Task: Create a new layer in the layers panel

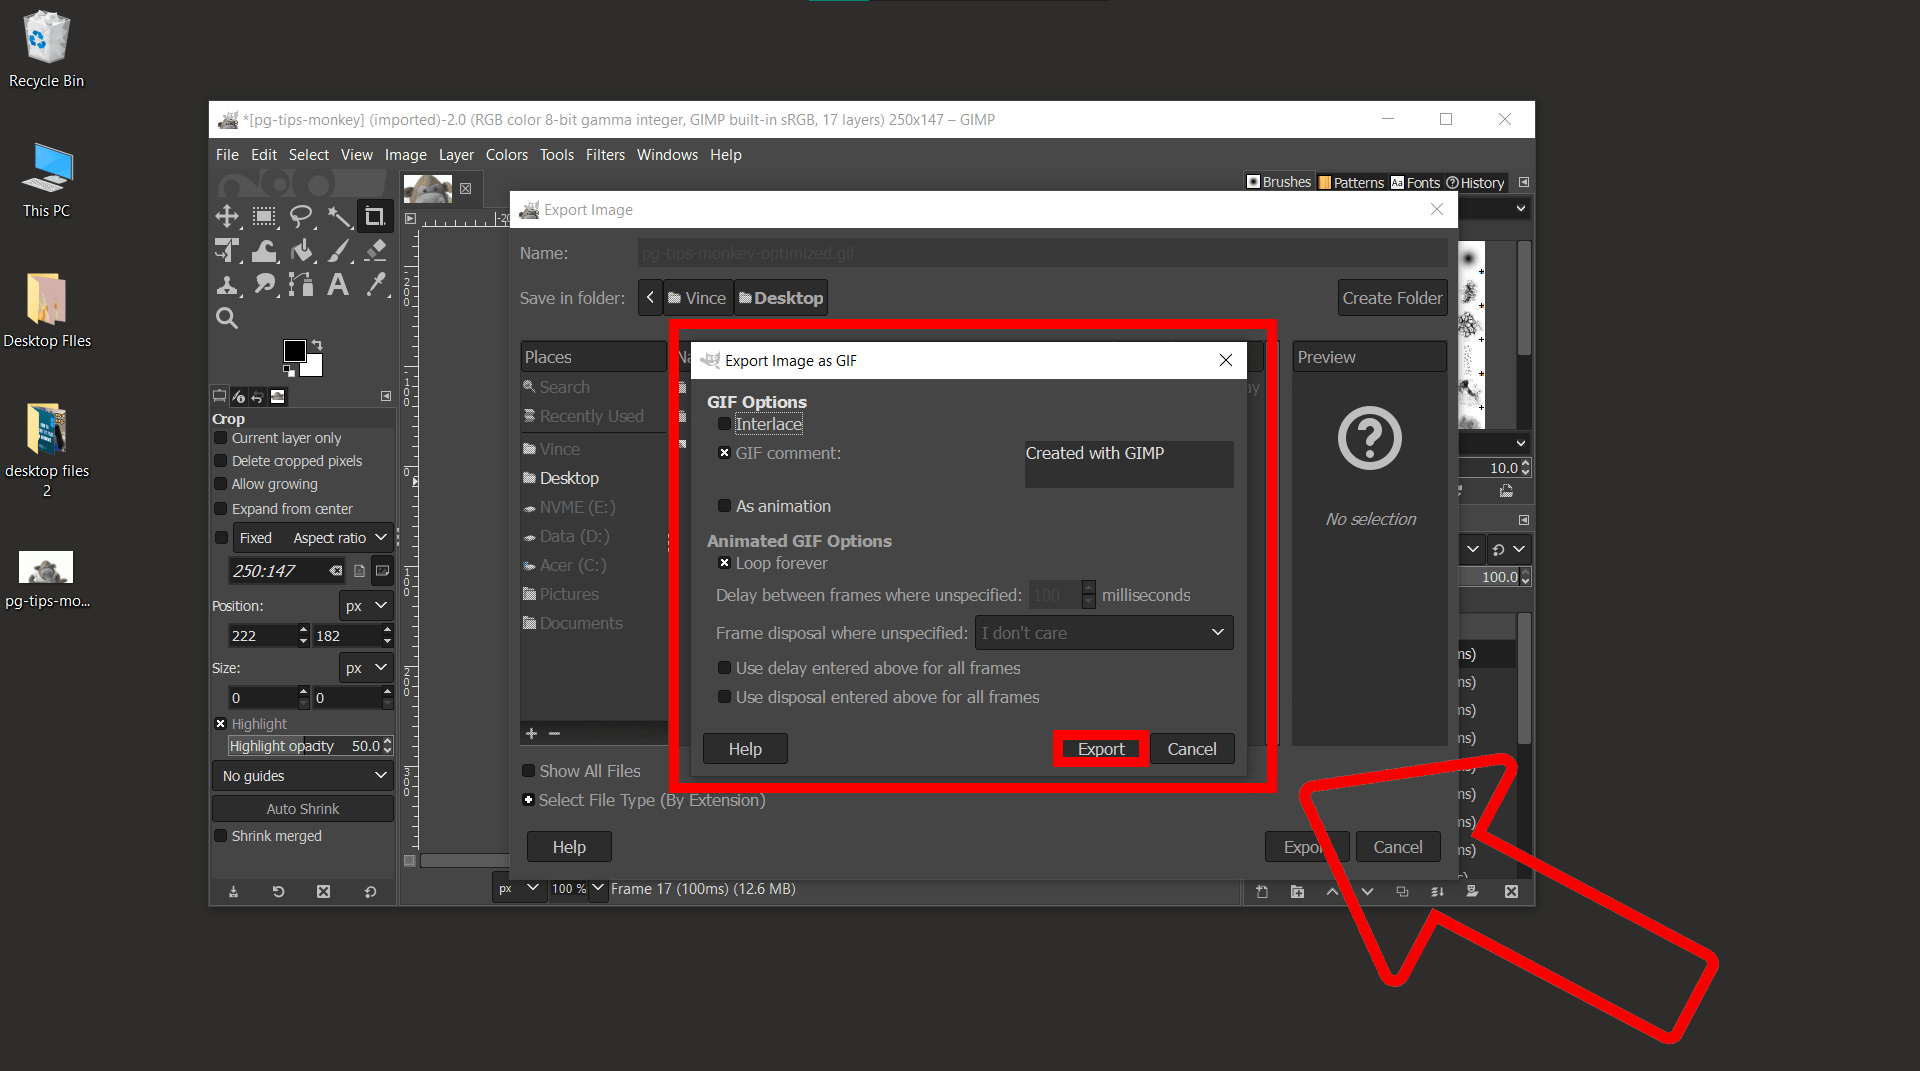Action: pos(1262,891)
